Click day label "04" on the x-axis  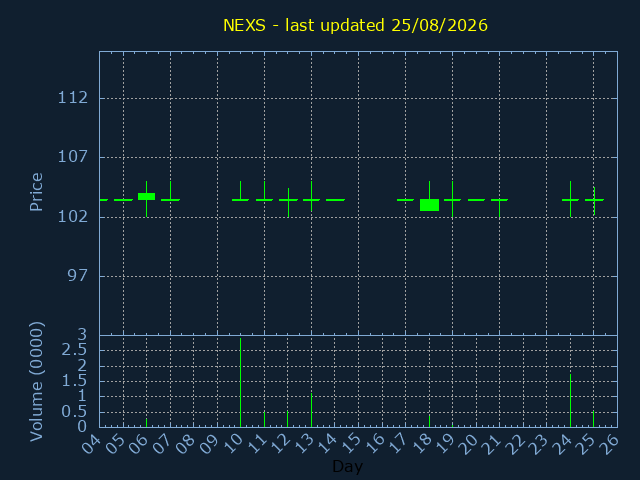[x=91, y=444]
